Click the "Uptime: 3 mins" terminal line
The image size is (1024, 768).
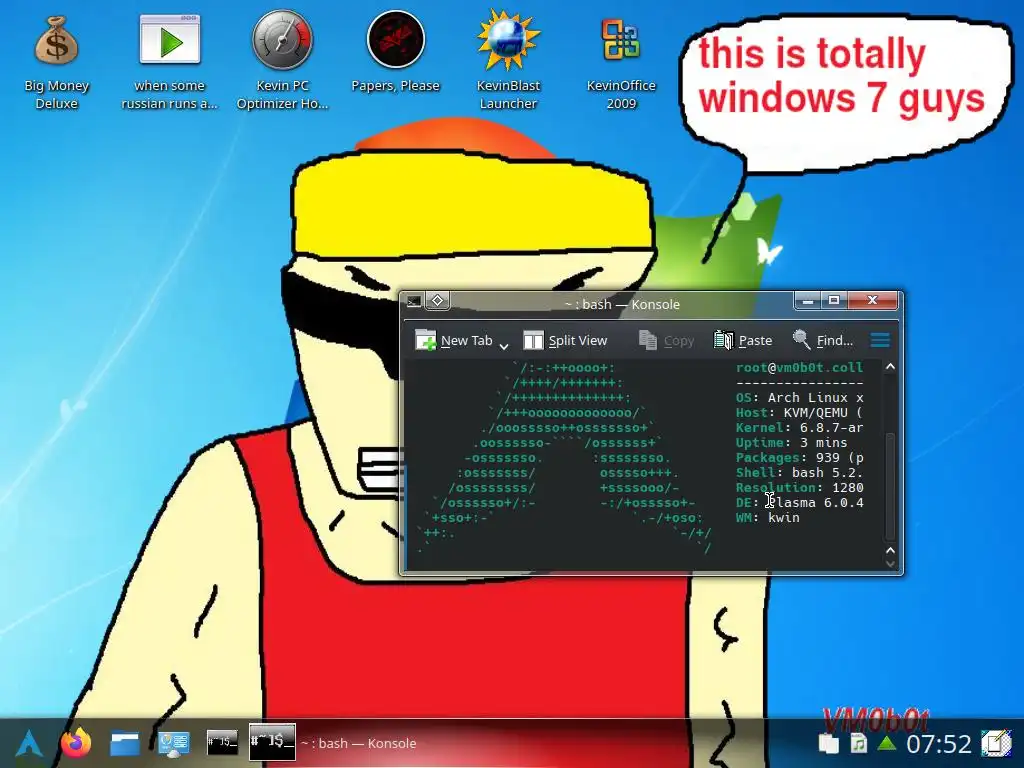point(791,443)
